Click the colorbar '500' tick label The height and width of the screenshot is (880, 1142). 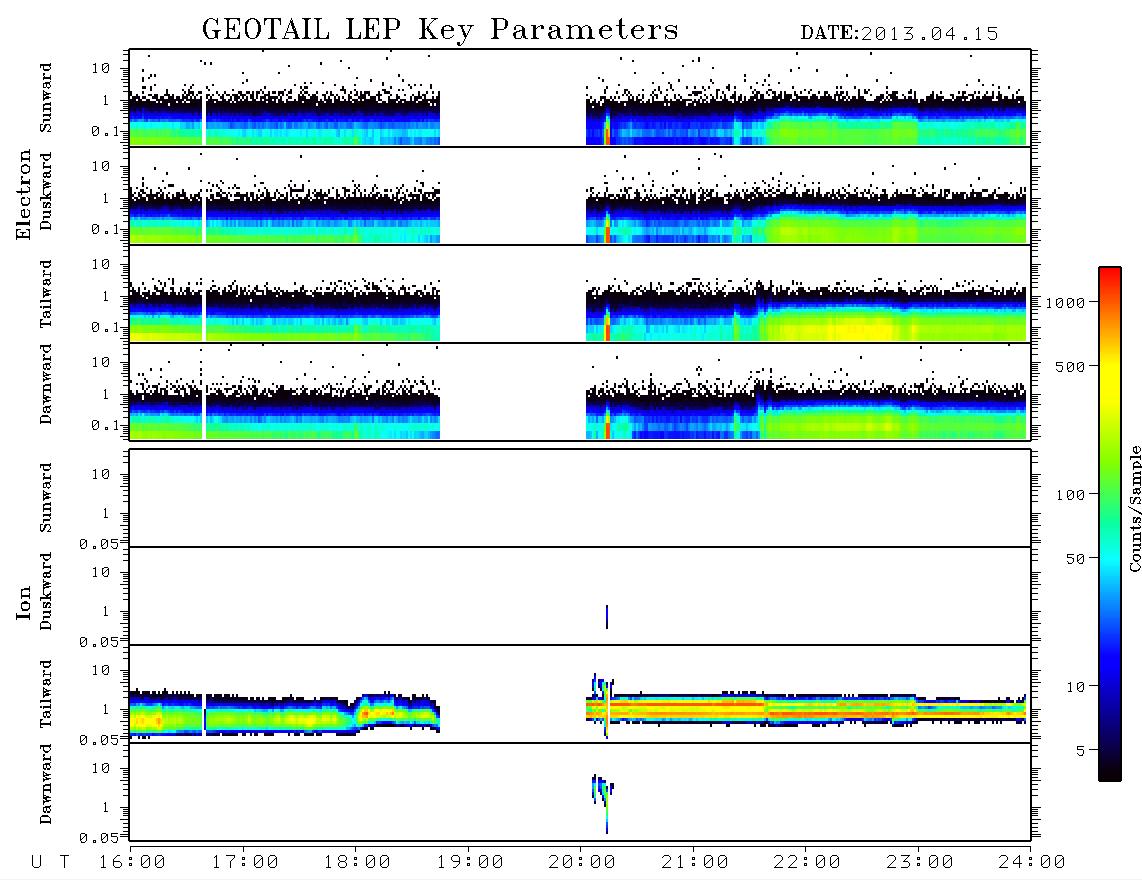[1071, 366]
